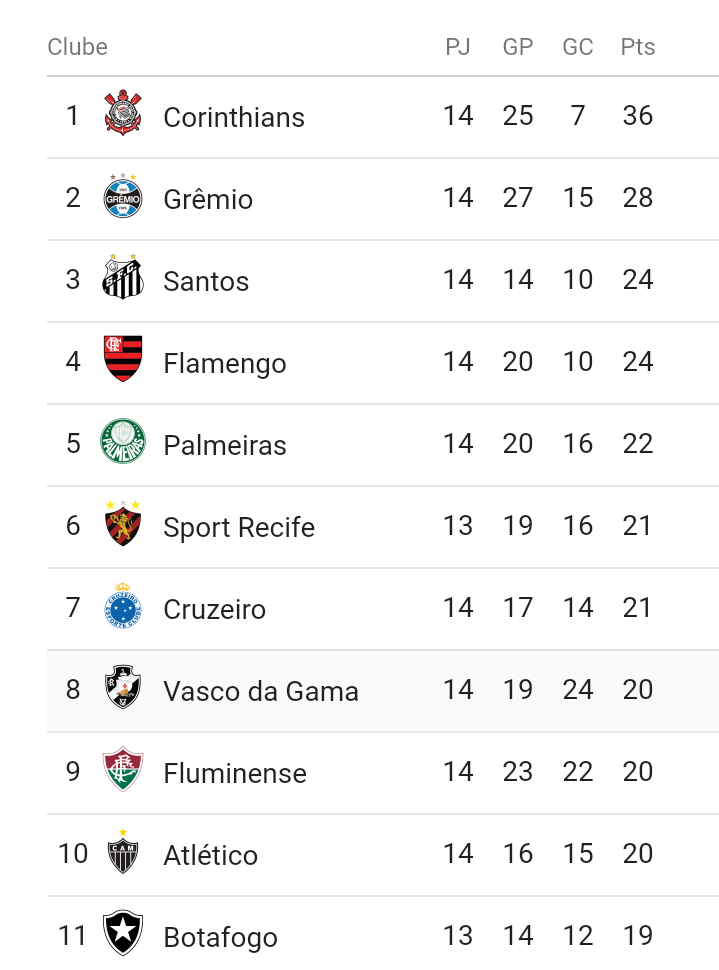Click the GC column header
The image size is (719, 970).
[x=578, y=47]
